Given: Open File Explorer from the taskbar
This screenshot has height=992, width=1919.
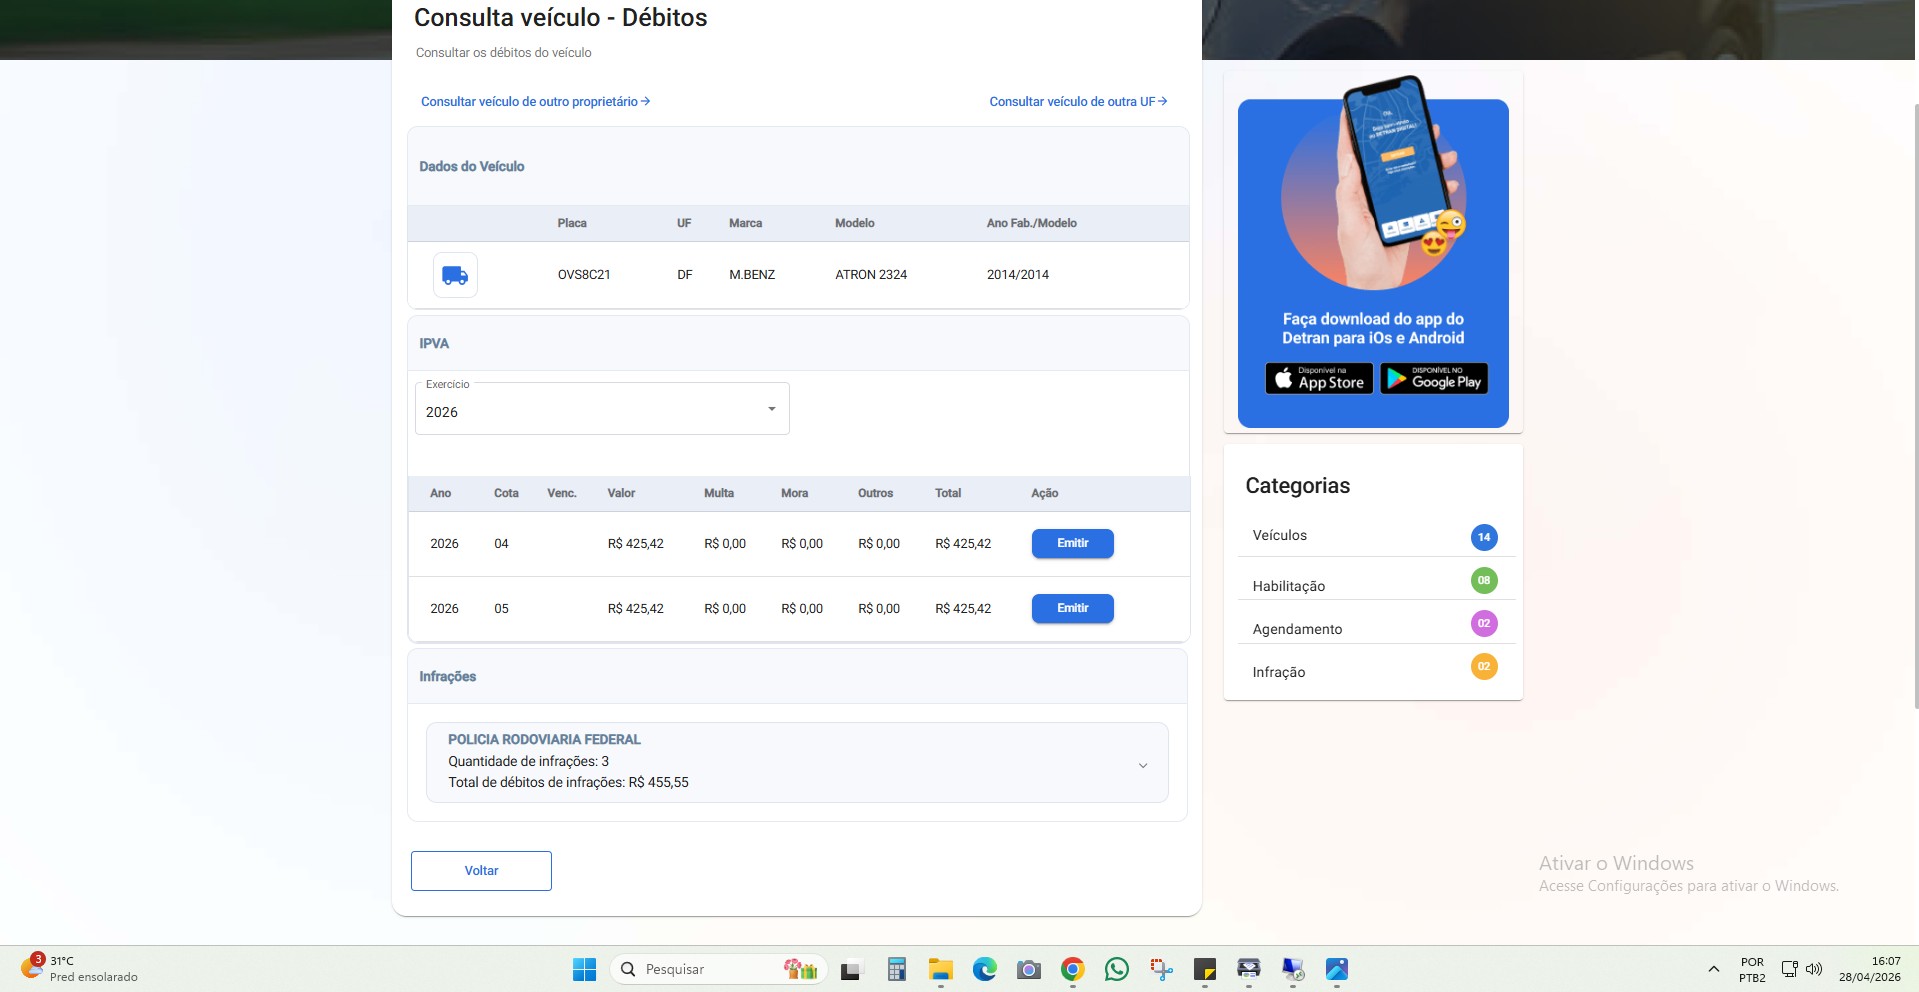Looking at the screenshot, I should (x=940, y=969).
